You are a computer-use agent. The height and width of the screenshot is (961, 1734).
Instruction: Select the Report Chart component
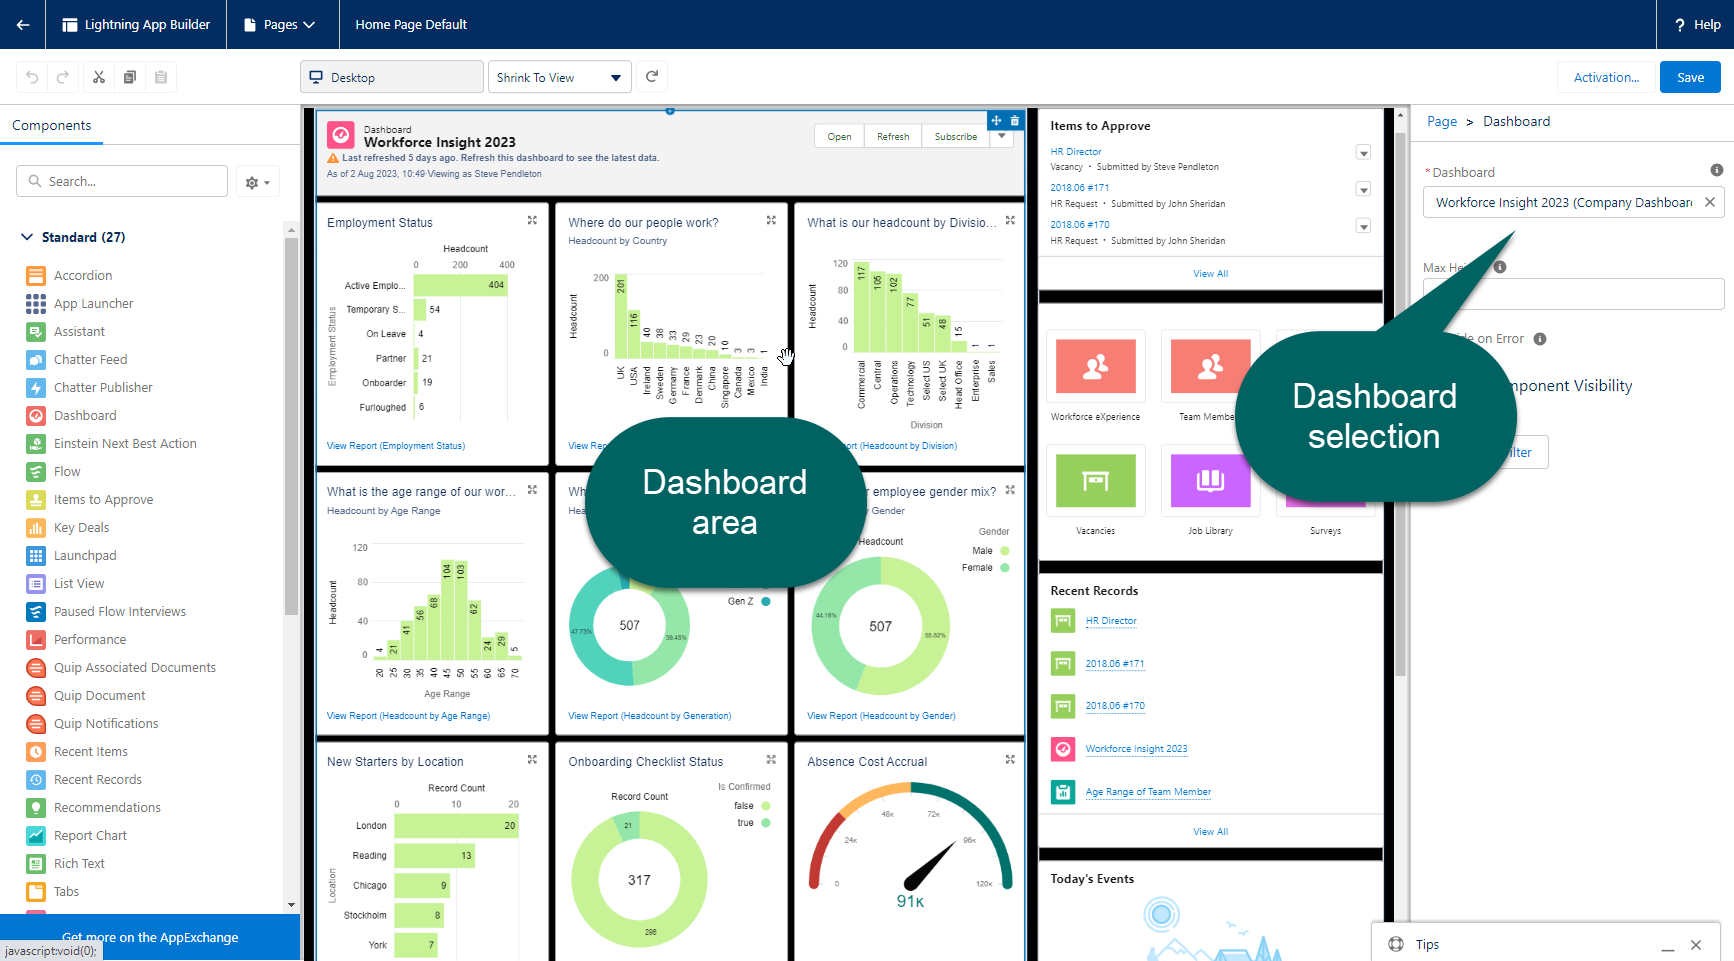[90, 835]
